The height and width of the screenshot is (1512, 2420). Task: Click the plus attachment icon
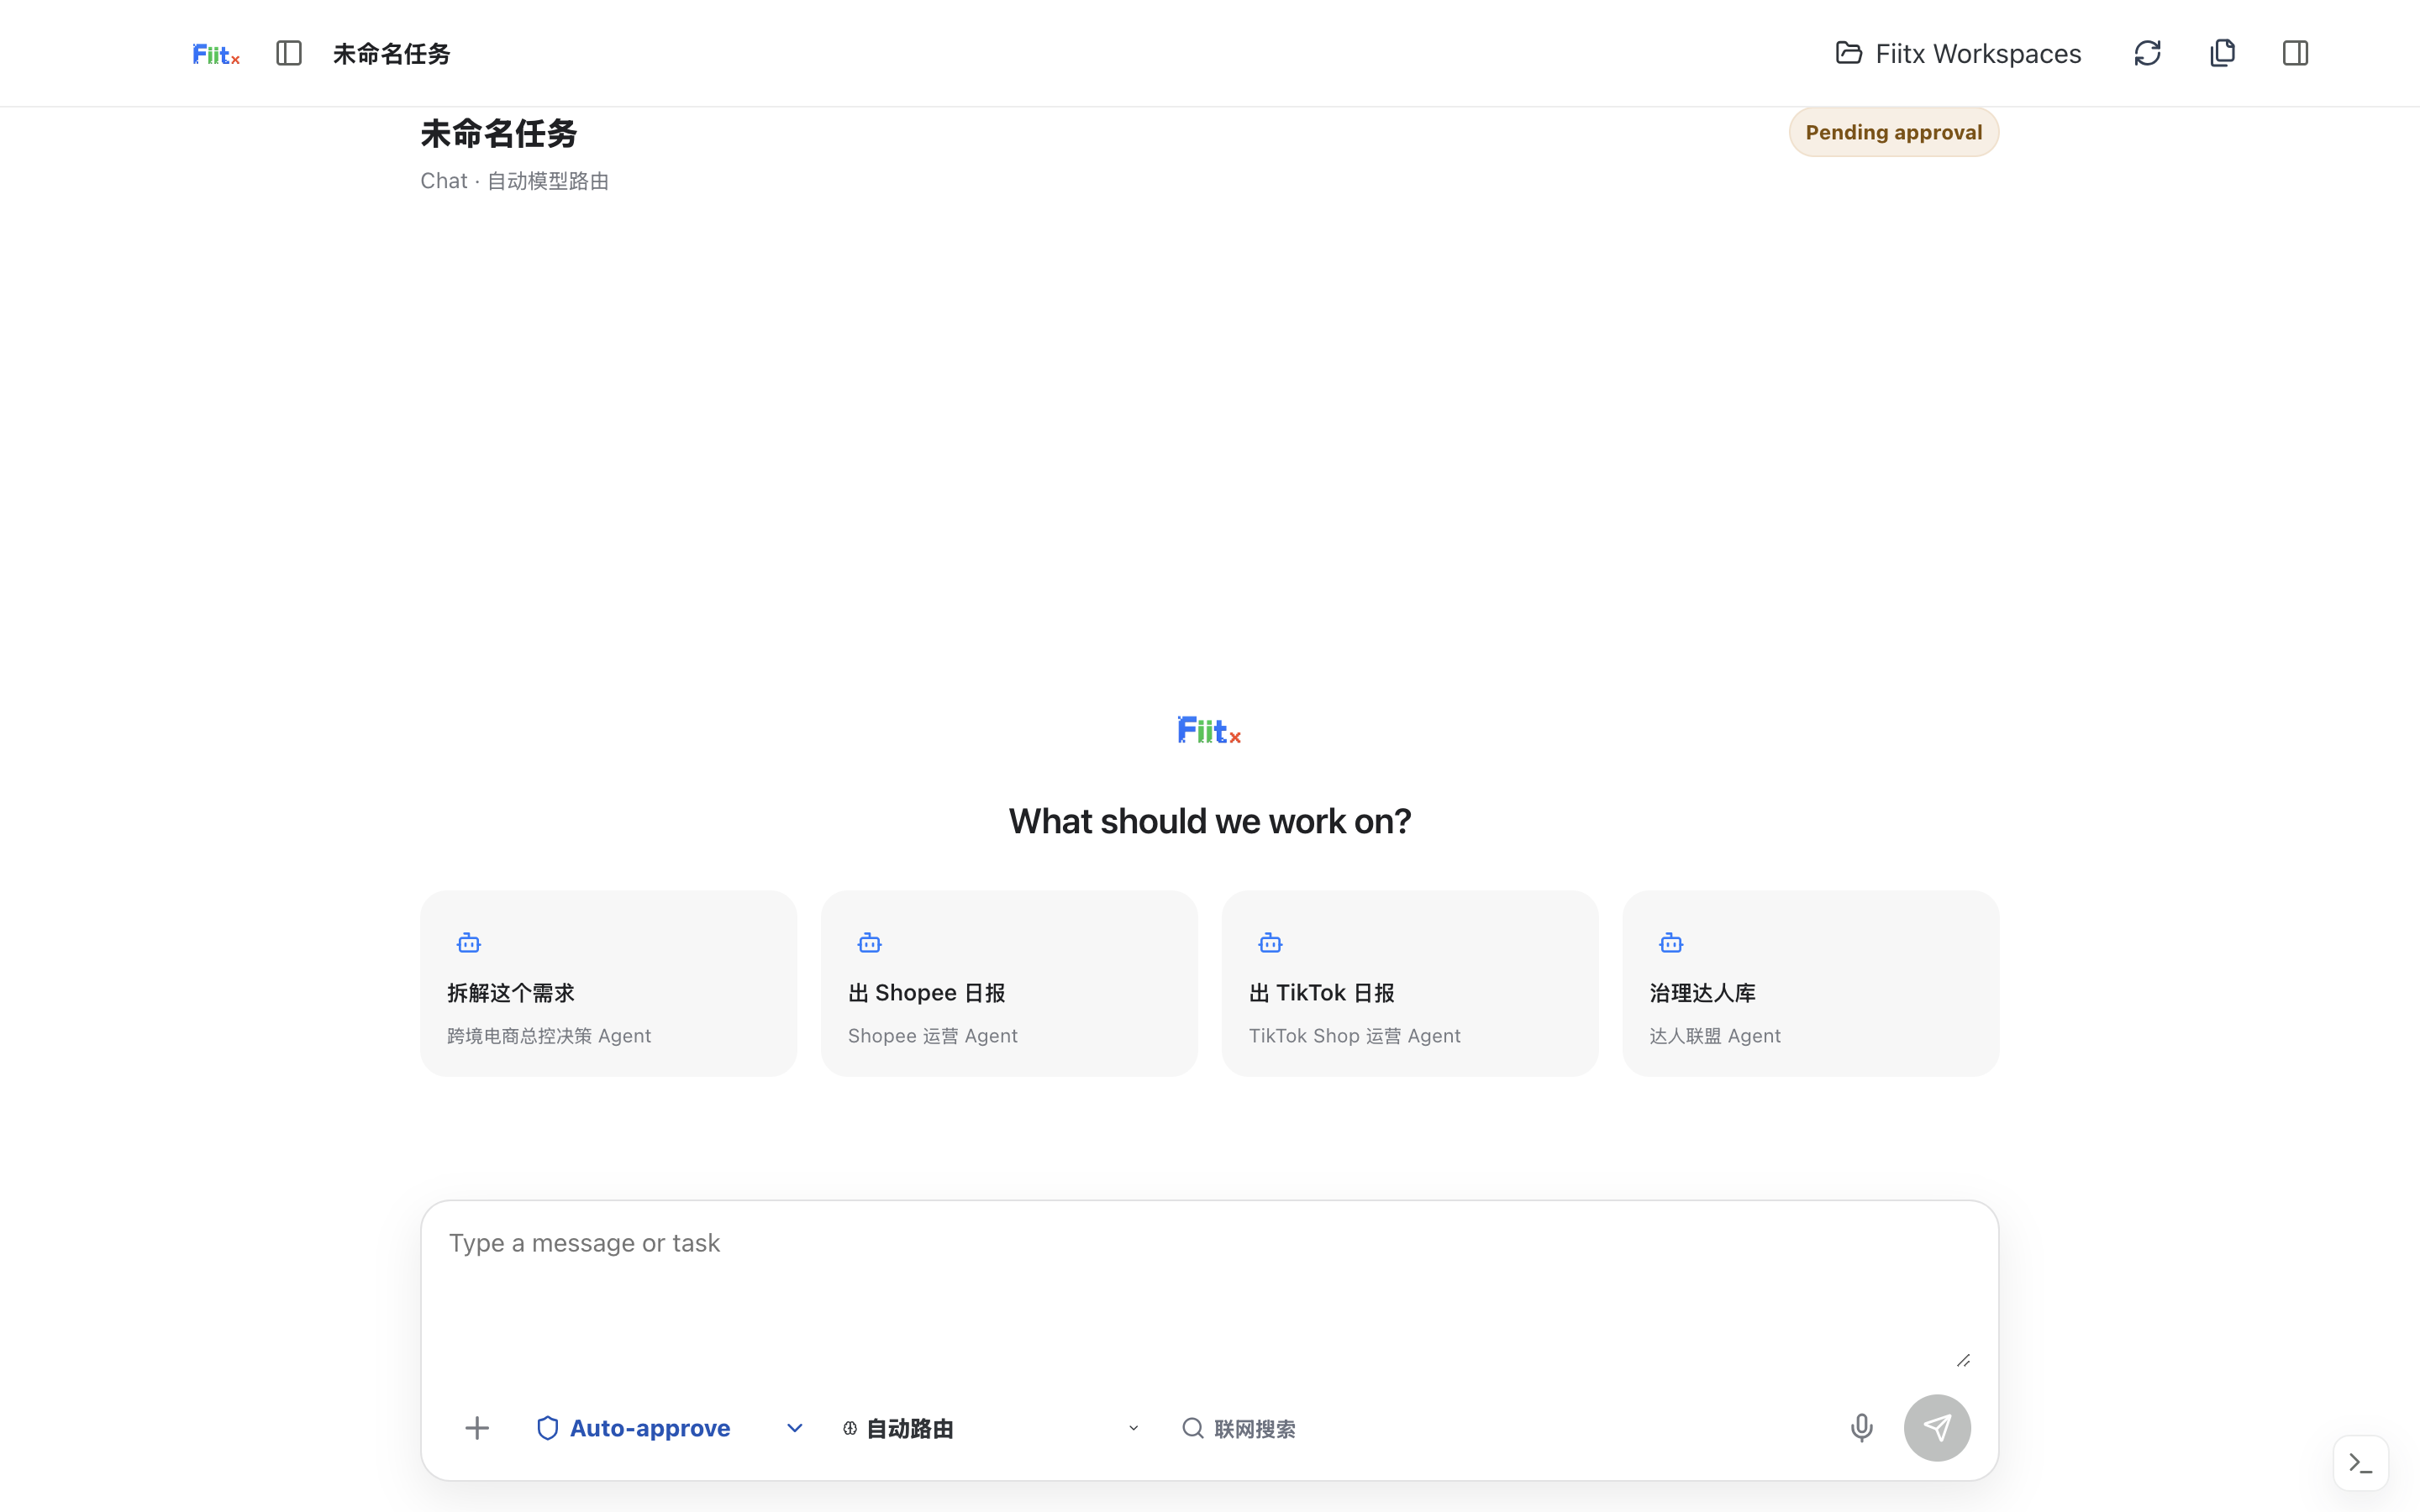477,1428
